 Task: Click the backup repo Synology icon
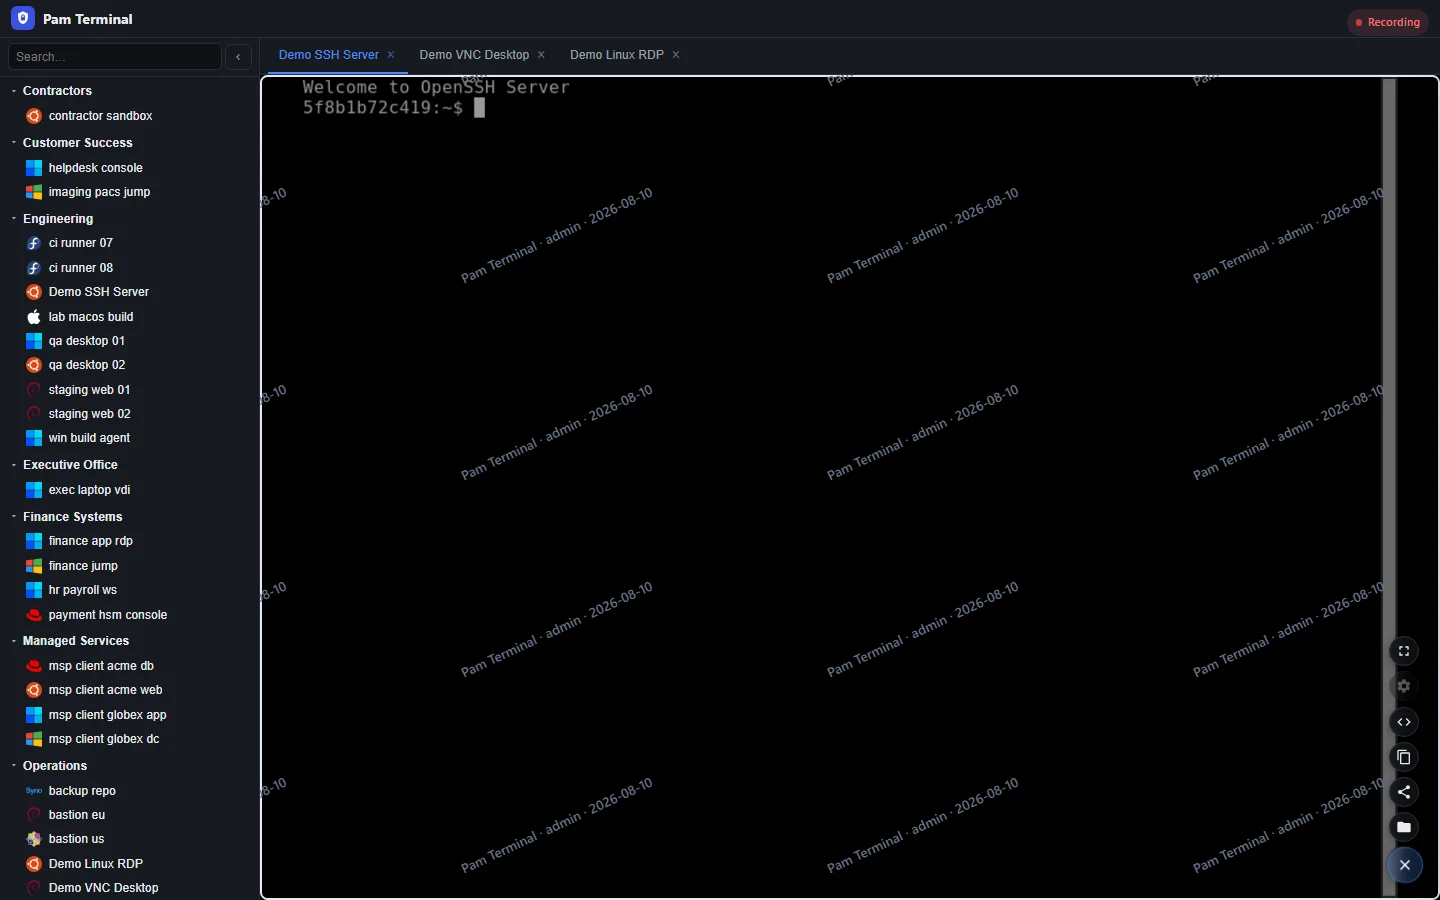pos(34,791)
